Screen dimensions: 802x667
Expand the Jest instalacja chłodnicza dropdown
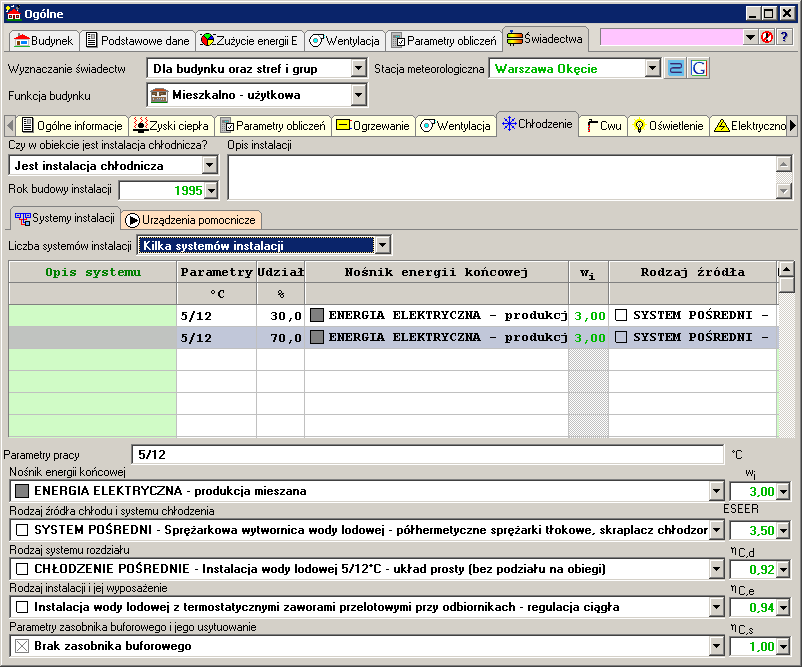click(209, 165)
